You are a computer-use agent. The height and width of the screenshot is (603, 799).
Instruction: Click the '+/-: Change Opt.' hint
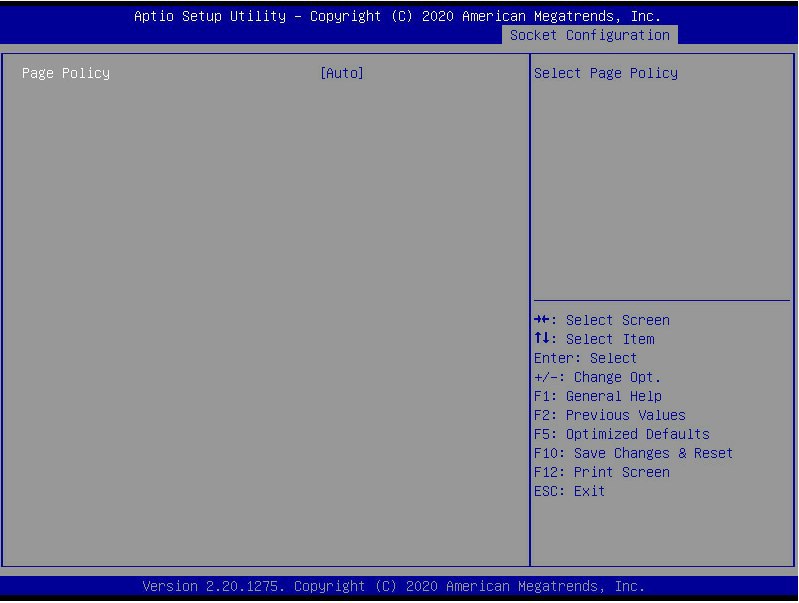coord(597,377)
